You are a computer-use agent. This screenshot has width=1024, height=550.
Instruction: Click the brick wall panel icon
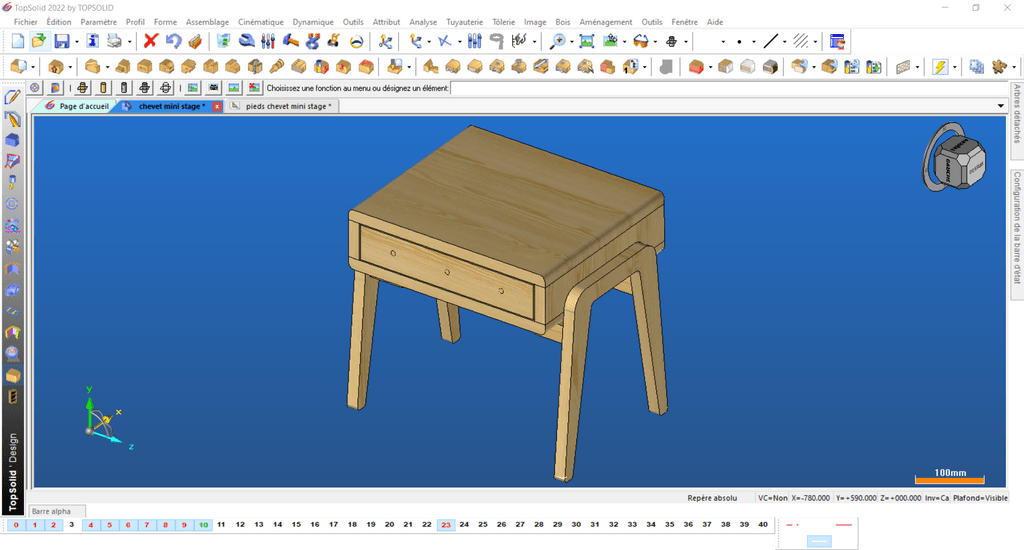[x=903, y=67]
